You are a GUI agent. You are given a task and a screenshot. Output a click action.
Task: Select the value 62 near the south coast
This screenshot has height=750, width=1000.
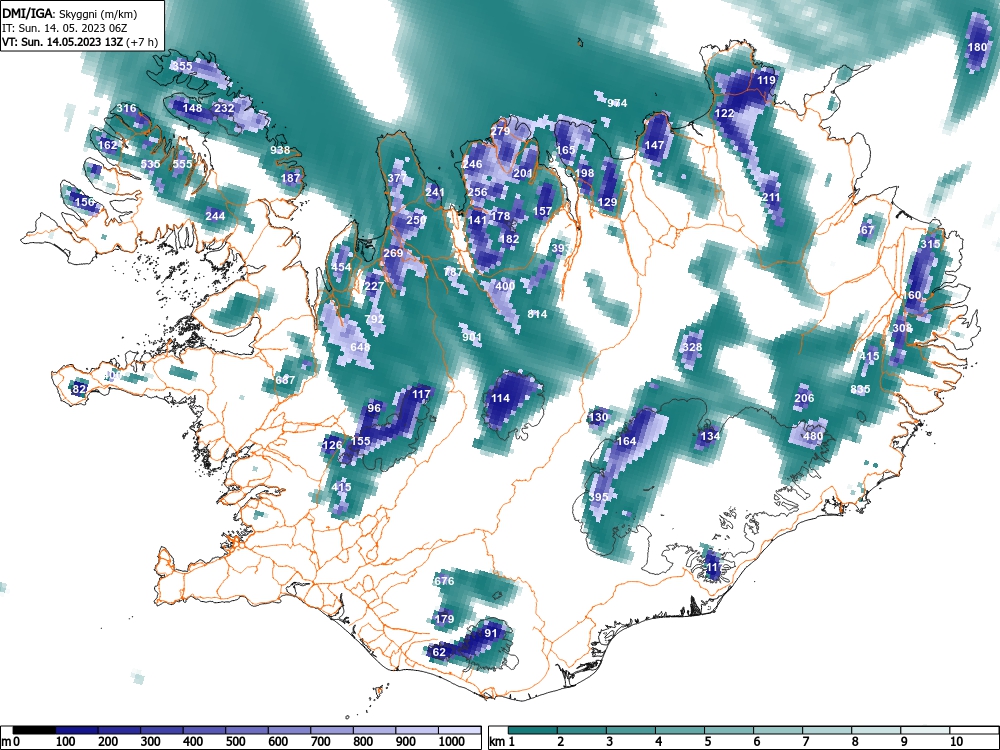pos(439,652)
